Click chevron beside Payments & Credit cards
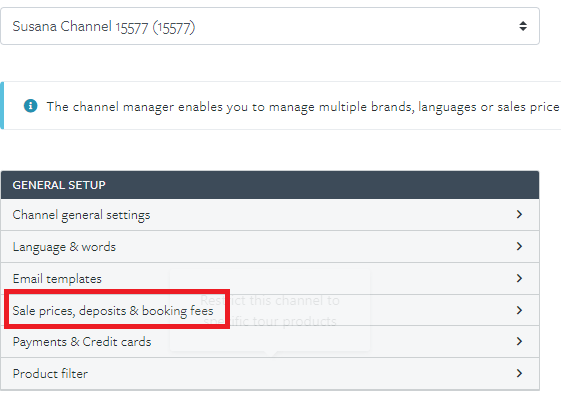The image size is (561, 397). [x=519, y=341]
